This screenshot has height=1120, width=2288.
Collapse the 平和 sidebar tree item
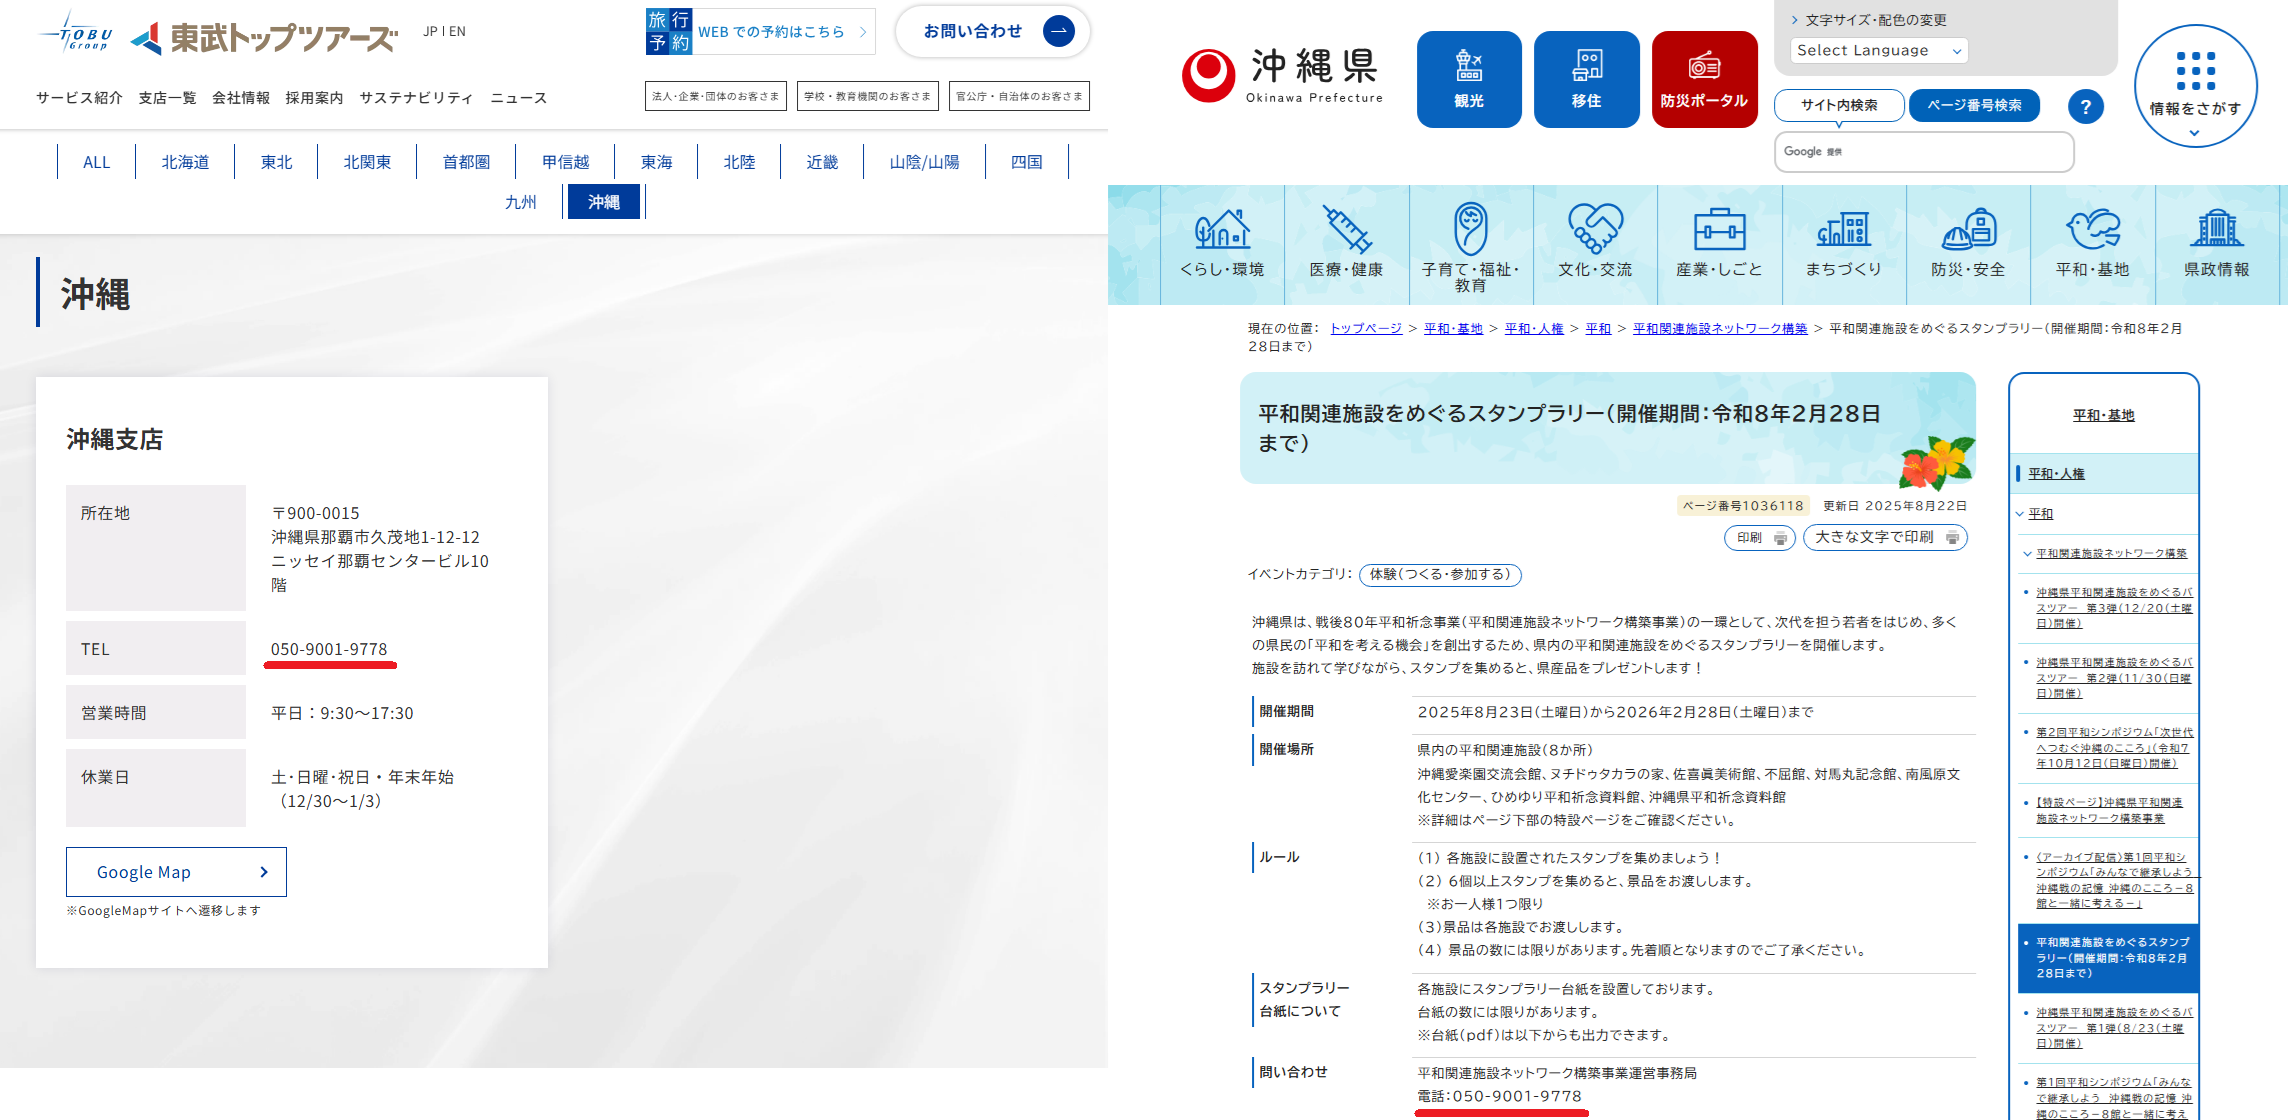[2020, 514]
